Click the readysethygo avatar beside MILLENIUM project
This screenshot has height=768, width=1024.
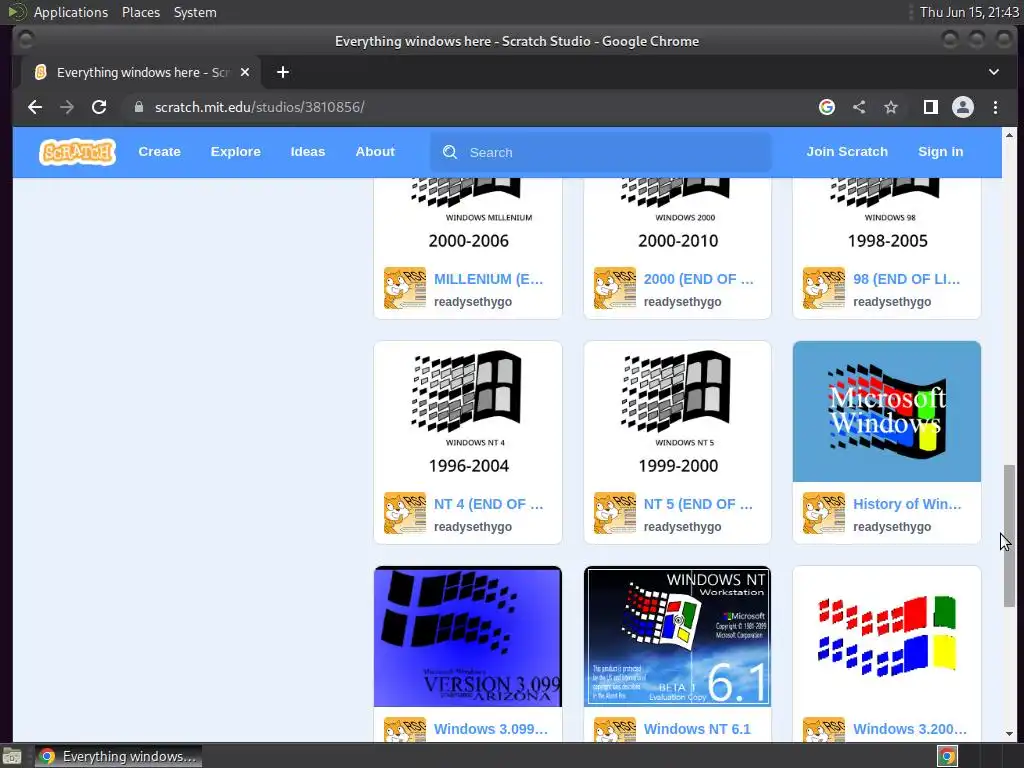click(405, 287)
